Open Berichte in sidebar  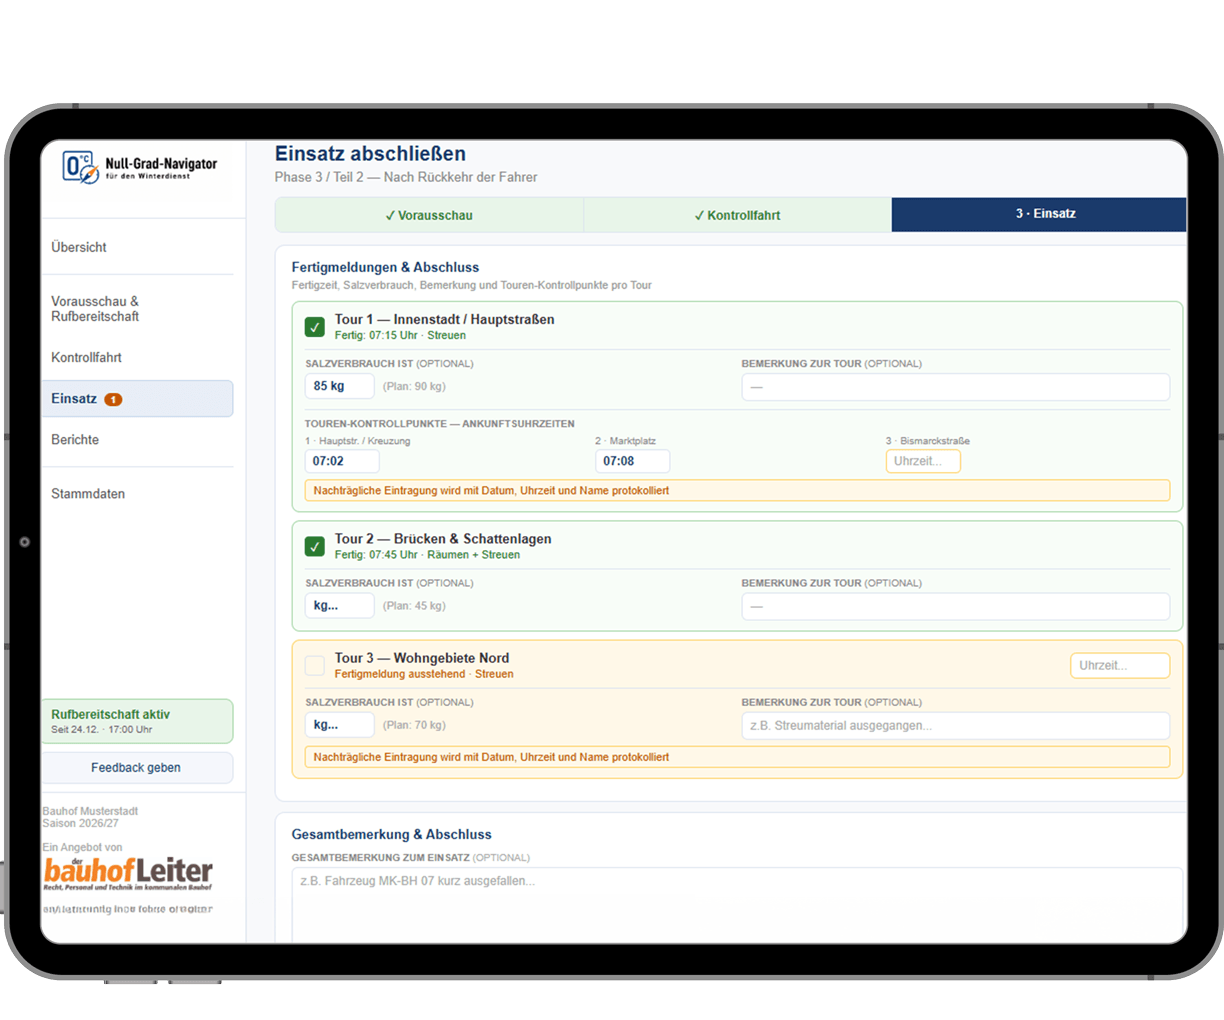point(75,439)
